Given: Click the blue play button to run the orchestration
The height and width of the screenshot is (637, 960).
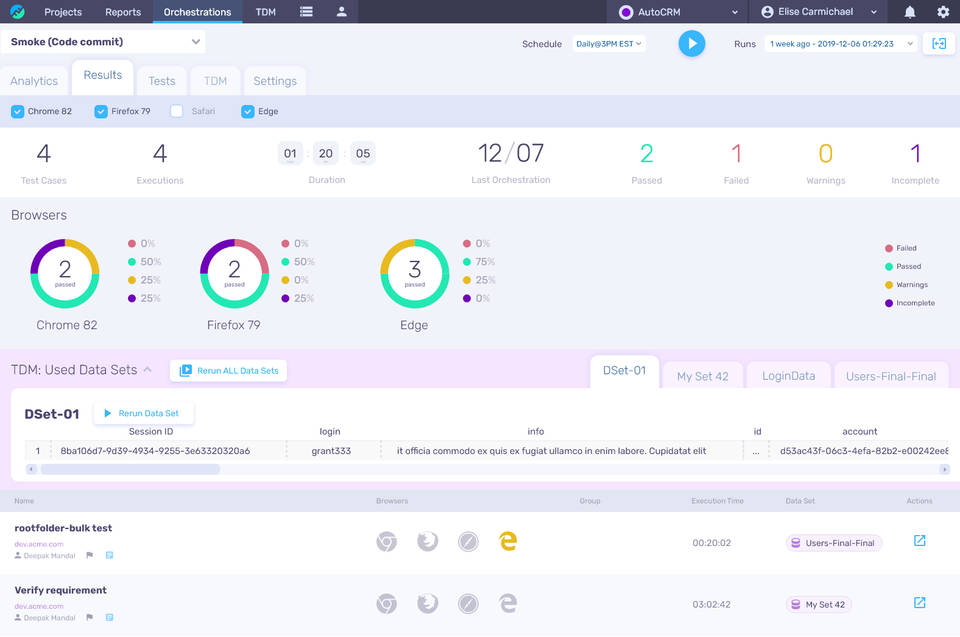Looking at the screenshot, I should point(691,43).
